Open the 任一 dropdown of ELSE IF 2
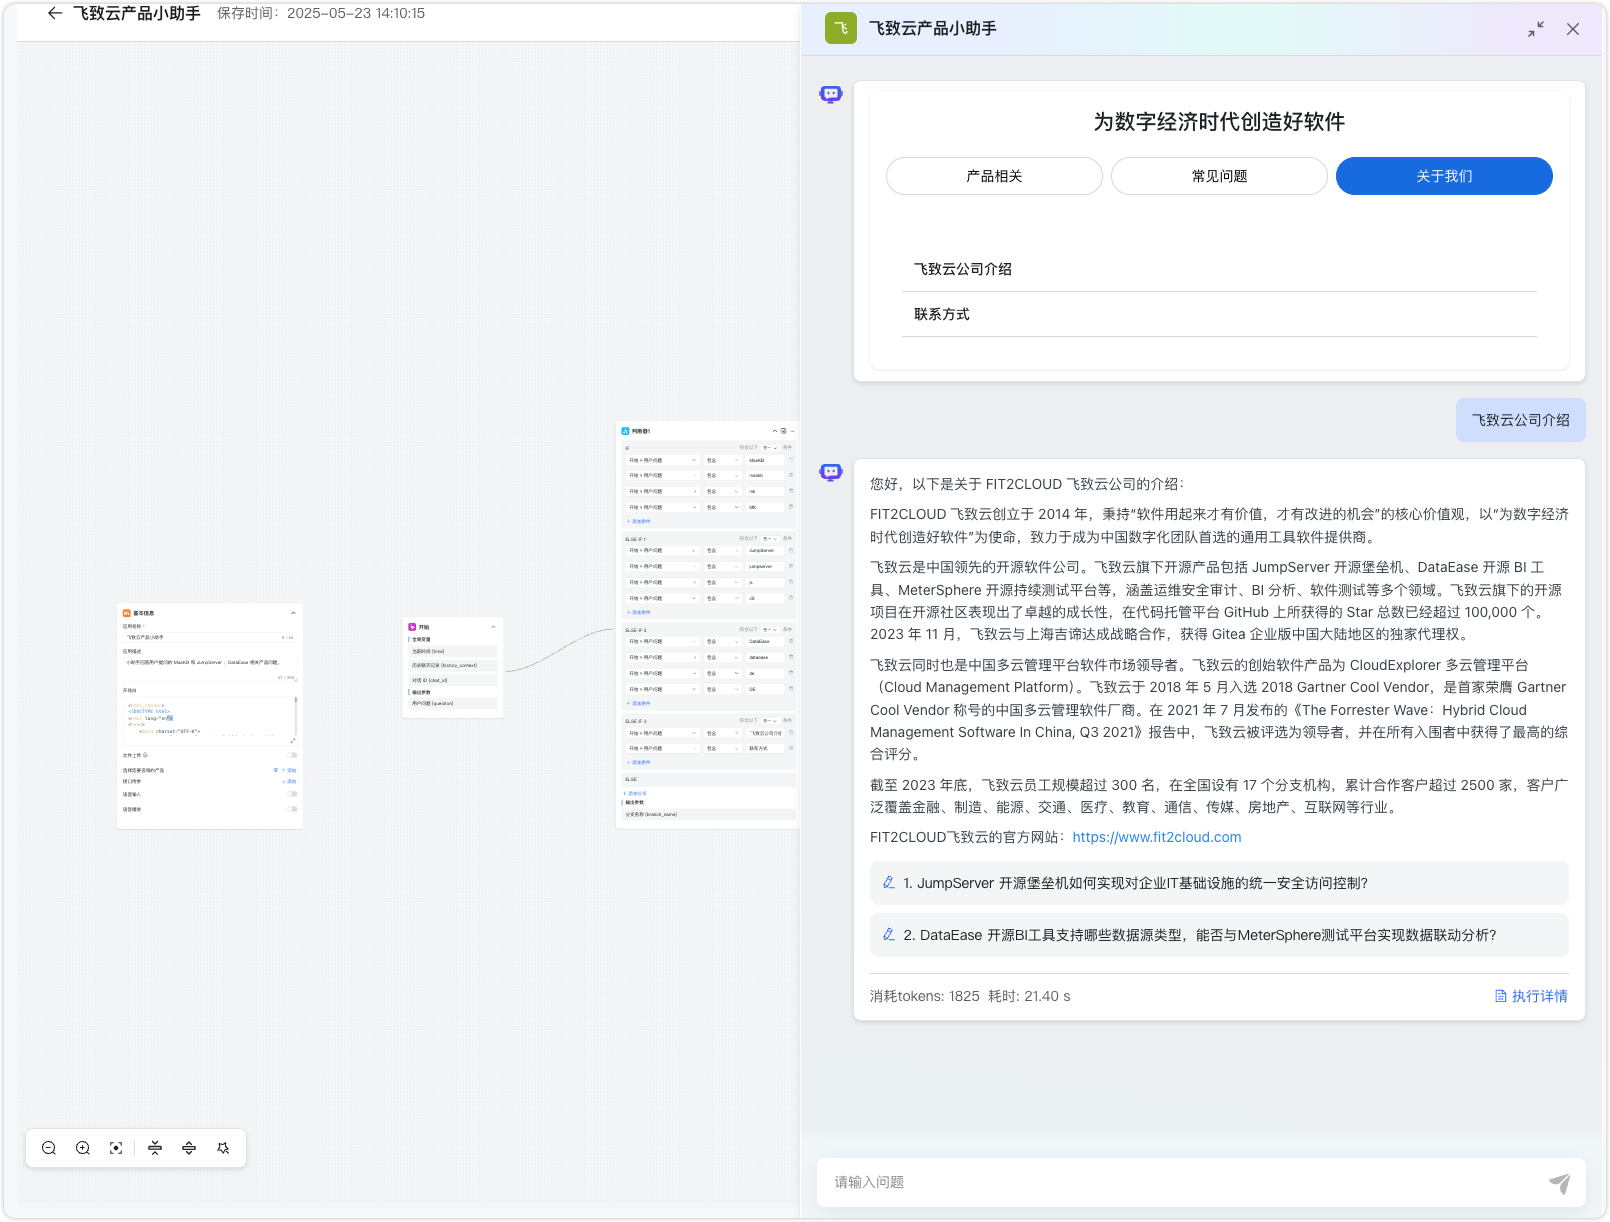This screenshot has width=1610, height=1222. point(770,629)
